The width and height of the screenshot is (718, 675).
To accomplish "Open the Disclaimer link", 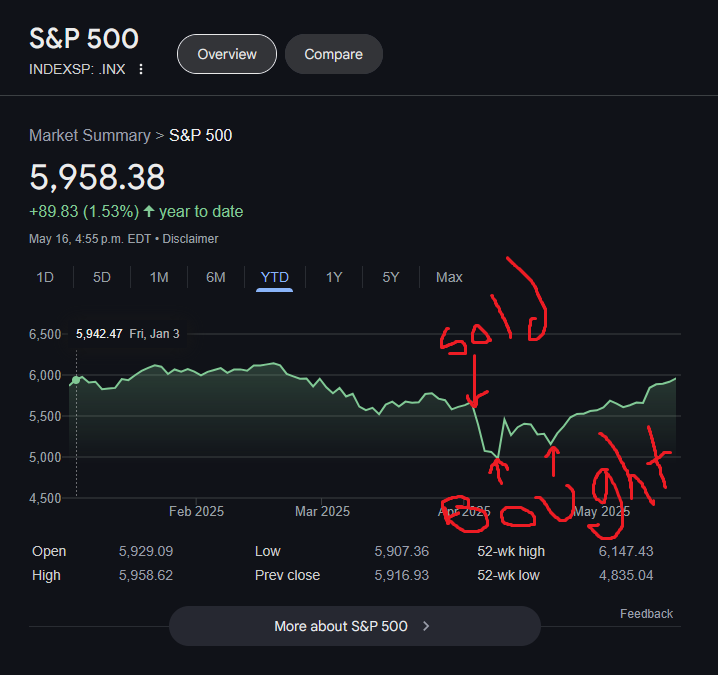I will (x=190, y=239).
